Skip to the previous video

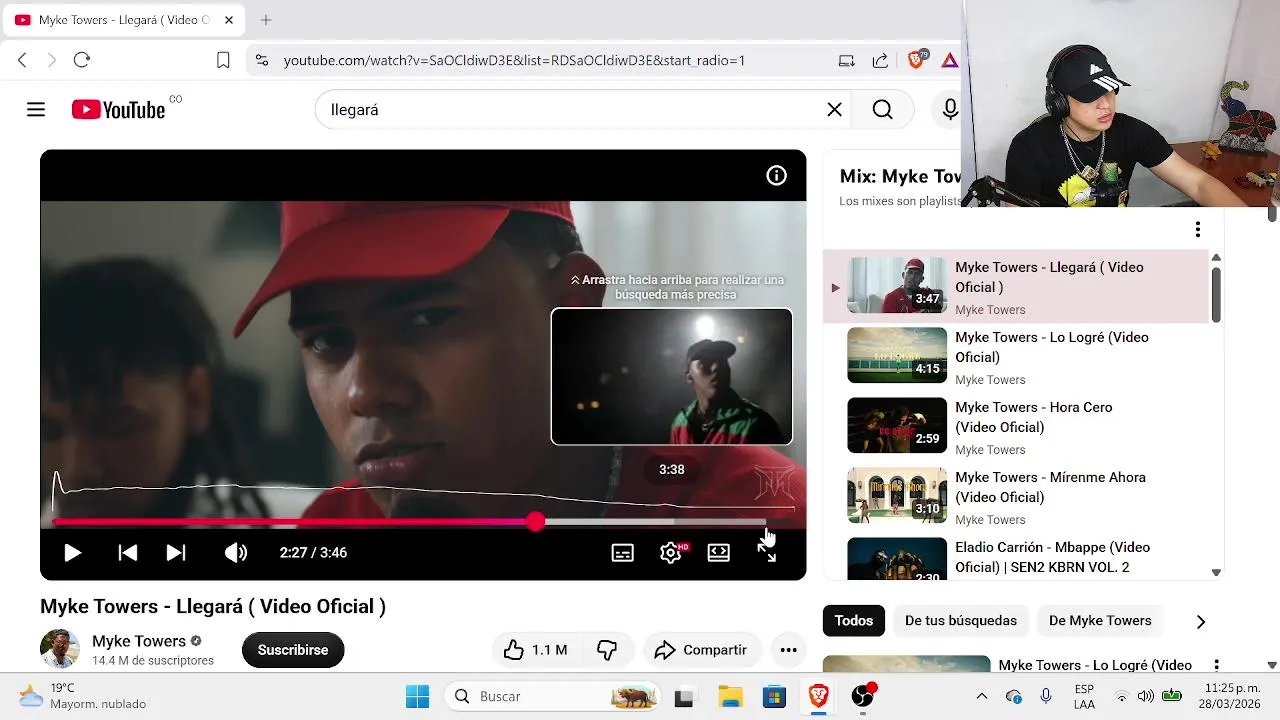(x=128, y=553)
